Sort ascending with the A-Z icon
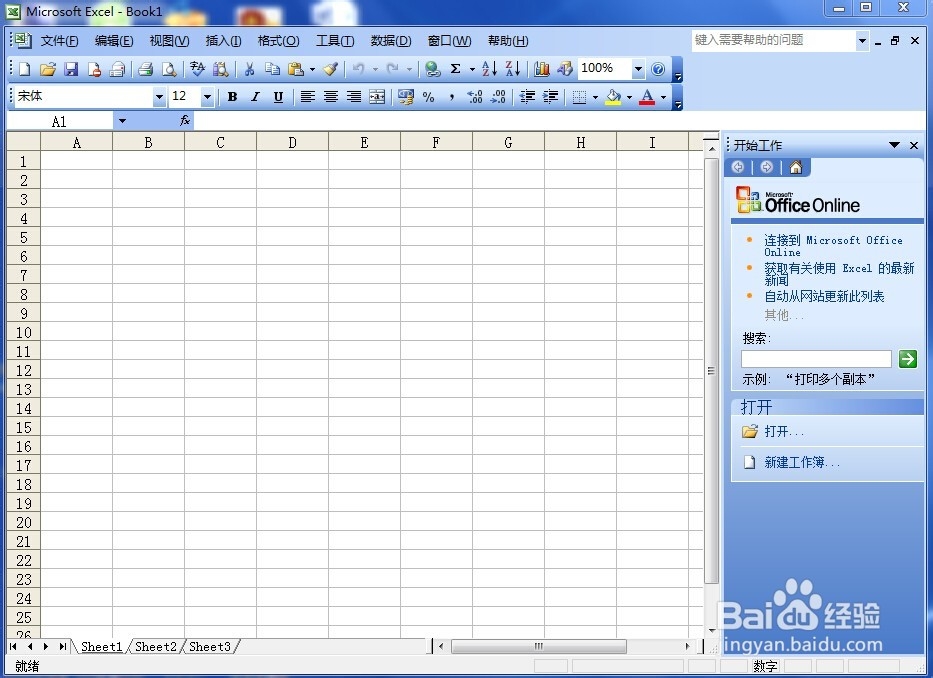Screen dimensions: 933x678 click(x=489, y=69)
